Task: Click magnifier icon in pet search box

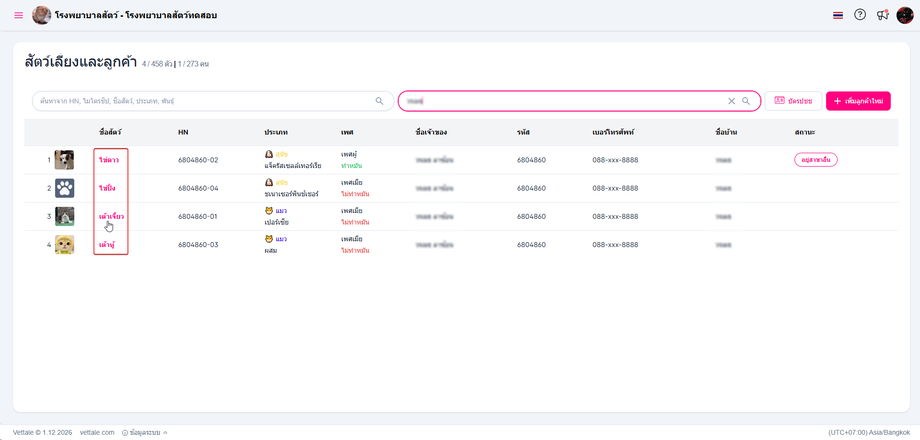Action: pos(380,101)
